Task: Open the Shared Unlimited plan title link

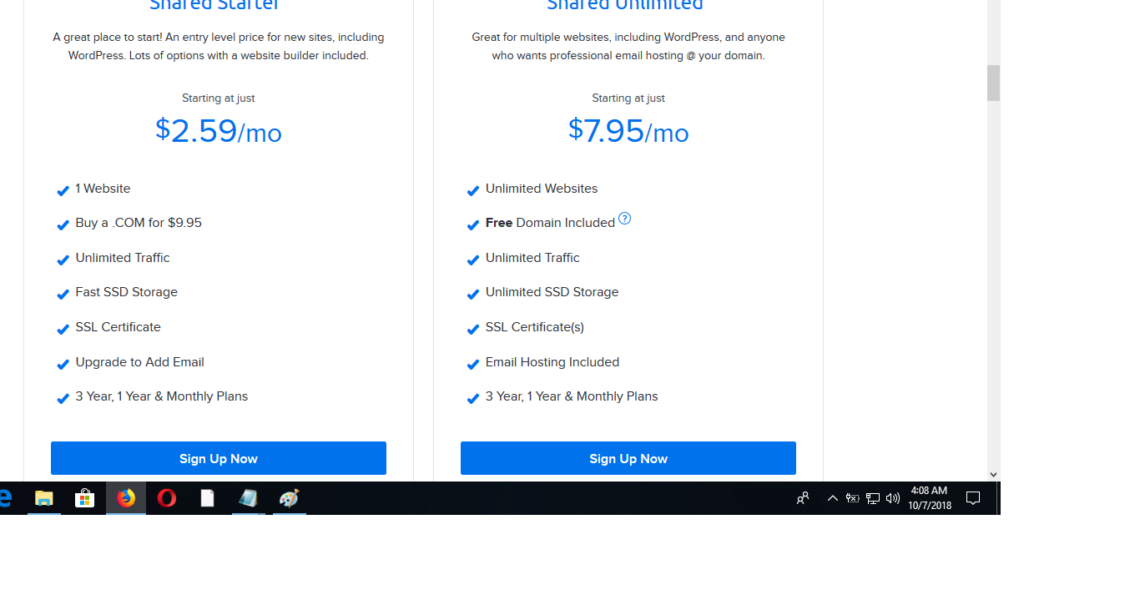Action: 625,5
